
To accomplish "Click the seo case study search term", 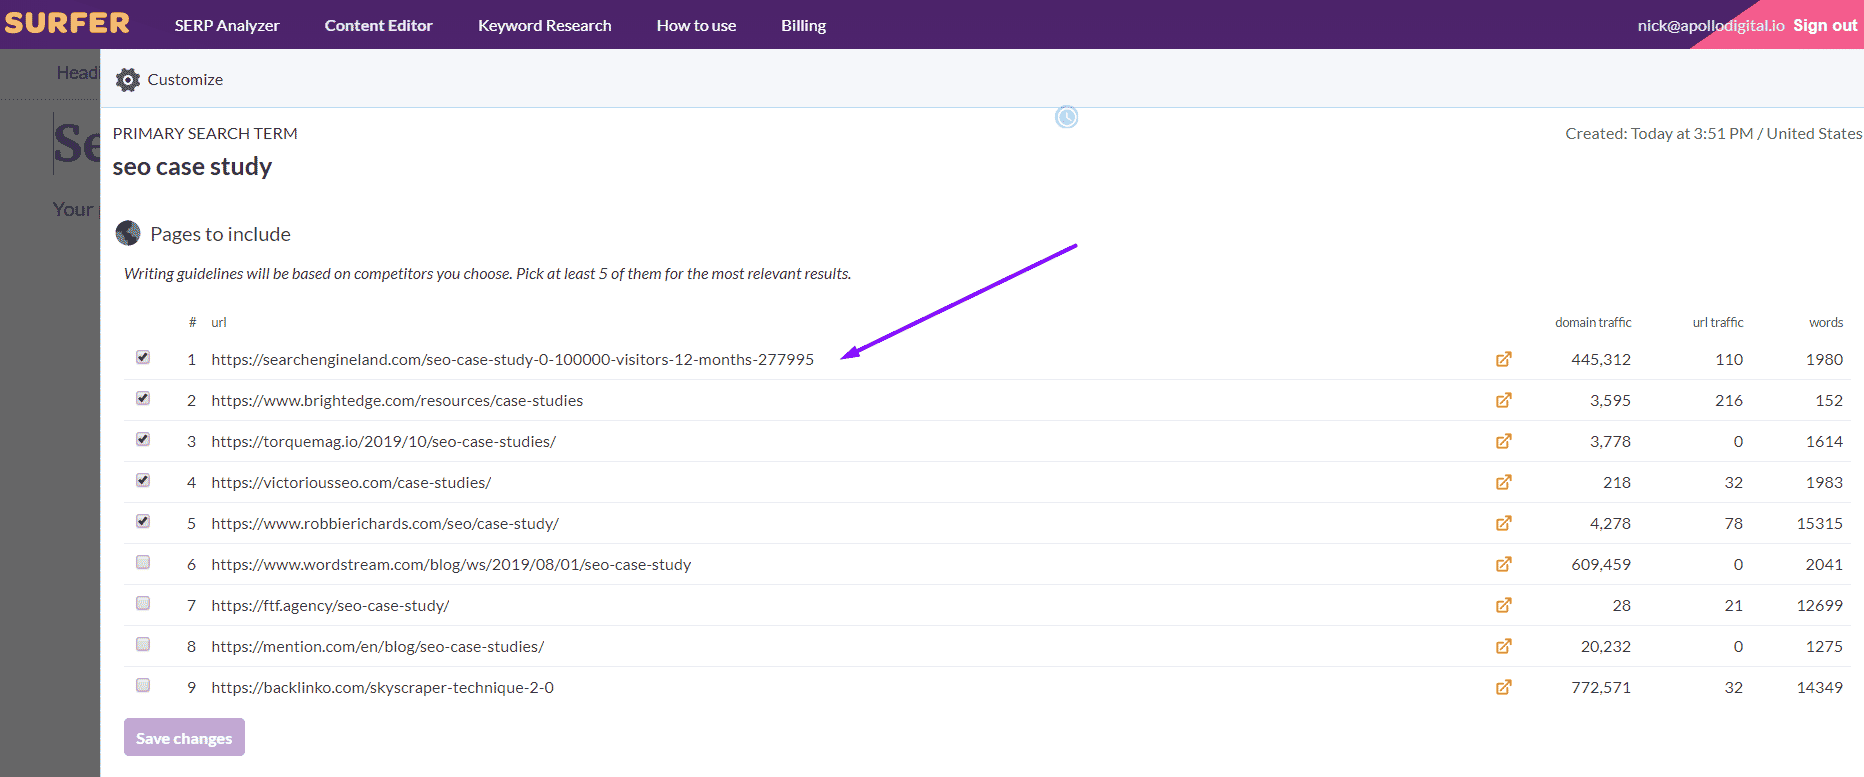I will coord(192,167).
